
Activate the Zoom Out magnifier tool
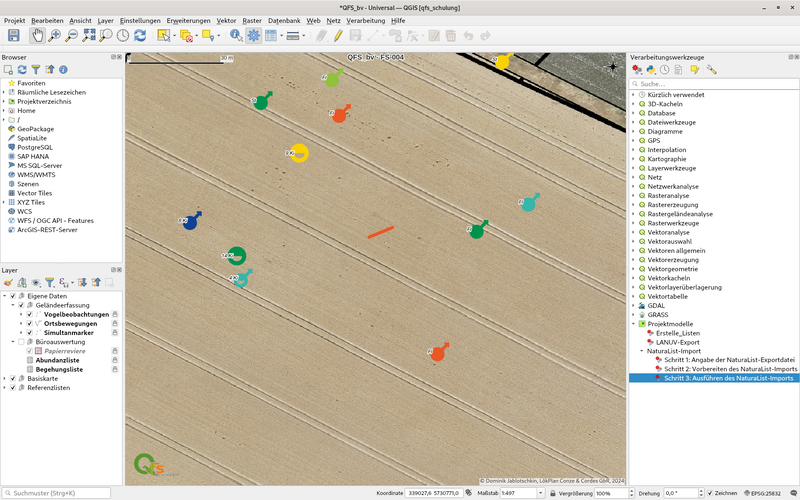click(71, 35)
